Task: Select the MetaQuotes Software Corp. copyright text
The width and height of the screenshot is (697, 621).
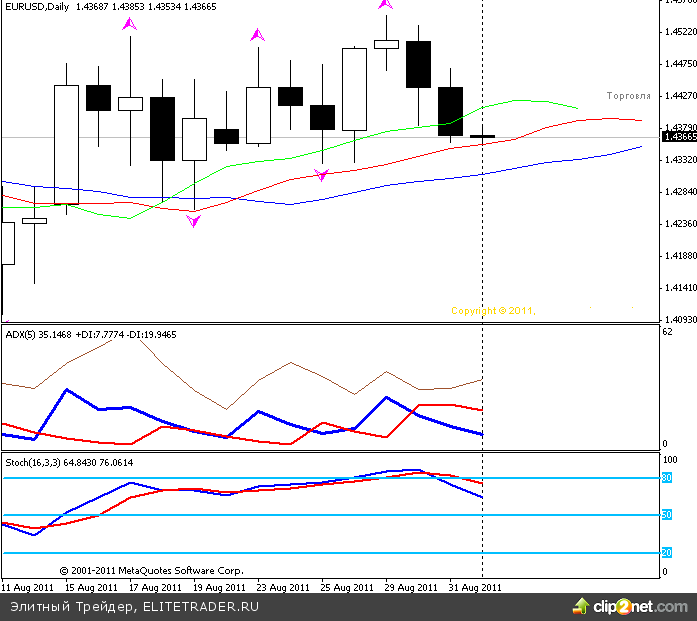Action: coord(151,571)
